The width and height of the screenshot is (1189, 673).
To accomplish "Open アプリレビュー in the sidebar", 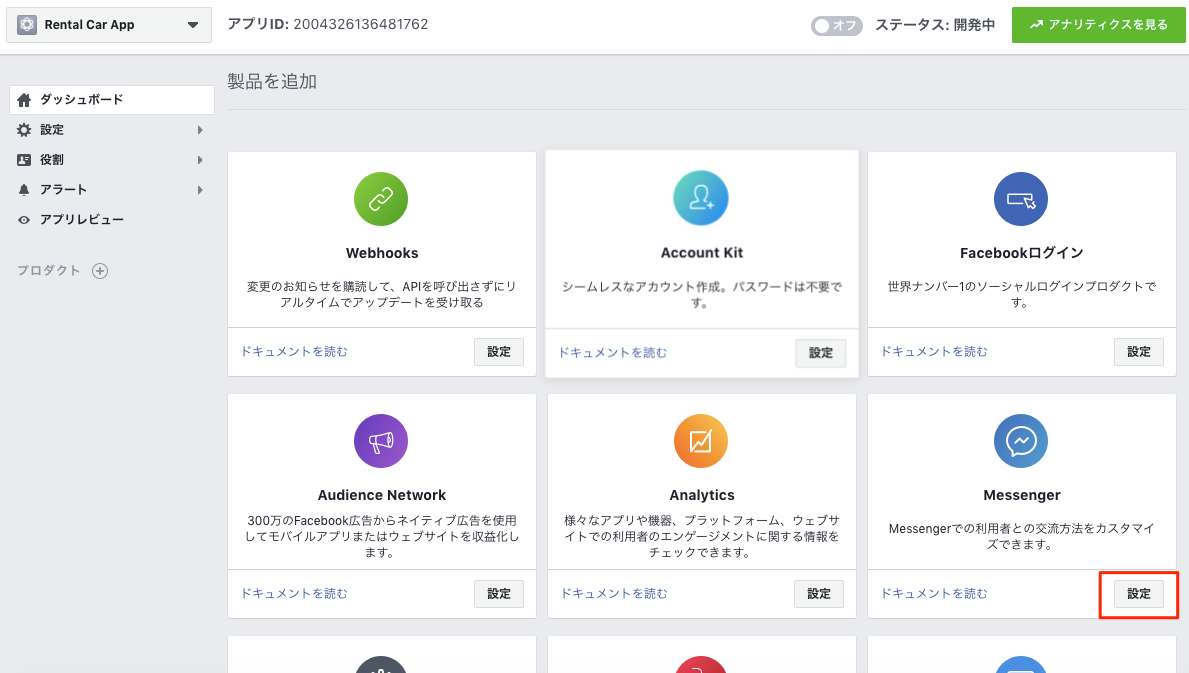I will click(111, 220).
